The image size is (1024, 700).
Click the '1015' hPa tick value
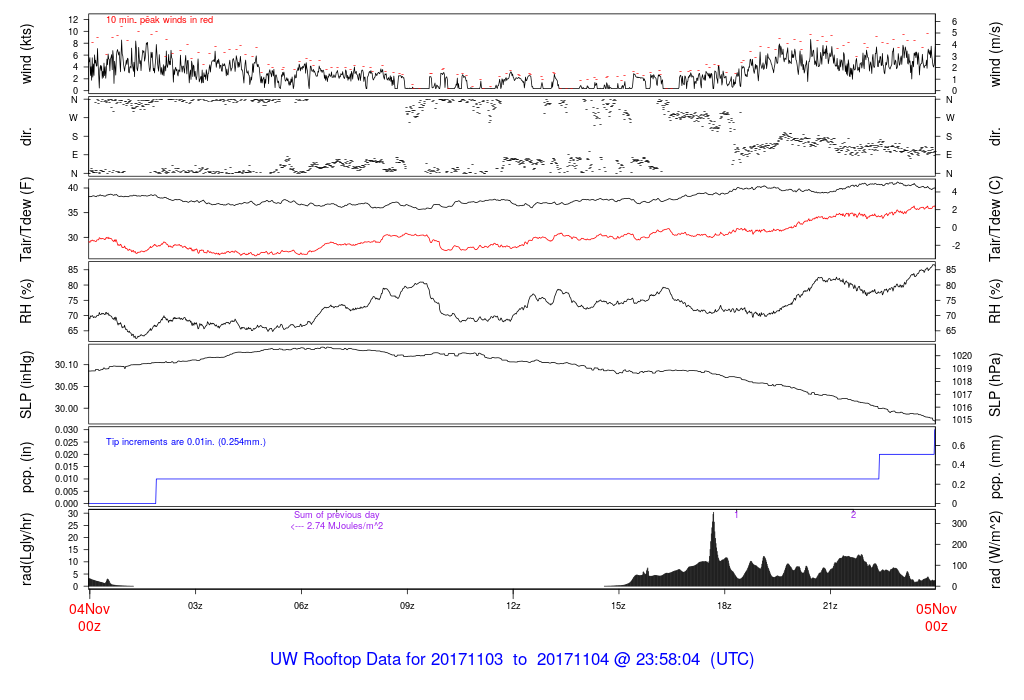962,421
